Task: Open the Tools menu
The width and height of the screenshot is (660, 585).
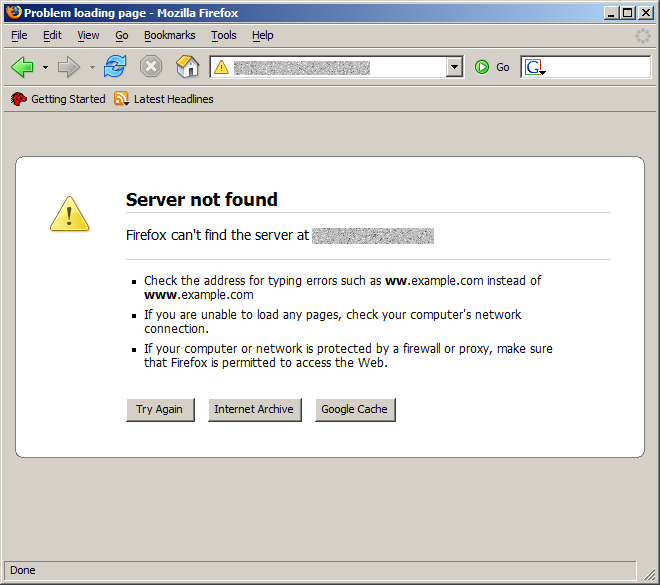Action: 224,35
